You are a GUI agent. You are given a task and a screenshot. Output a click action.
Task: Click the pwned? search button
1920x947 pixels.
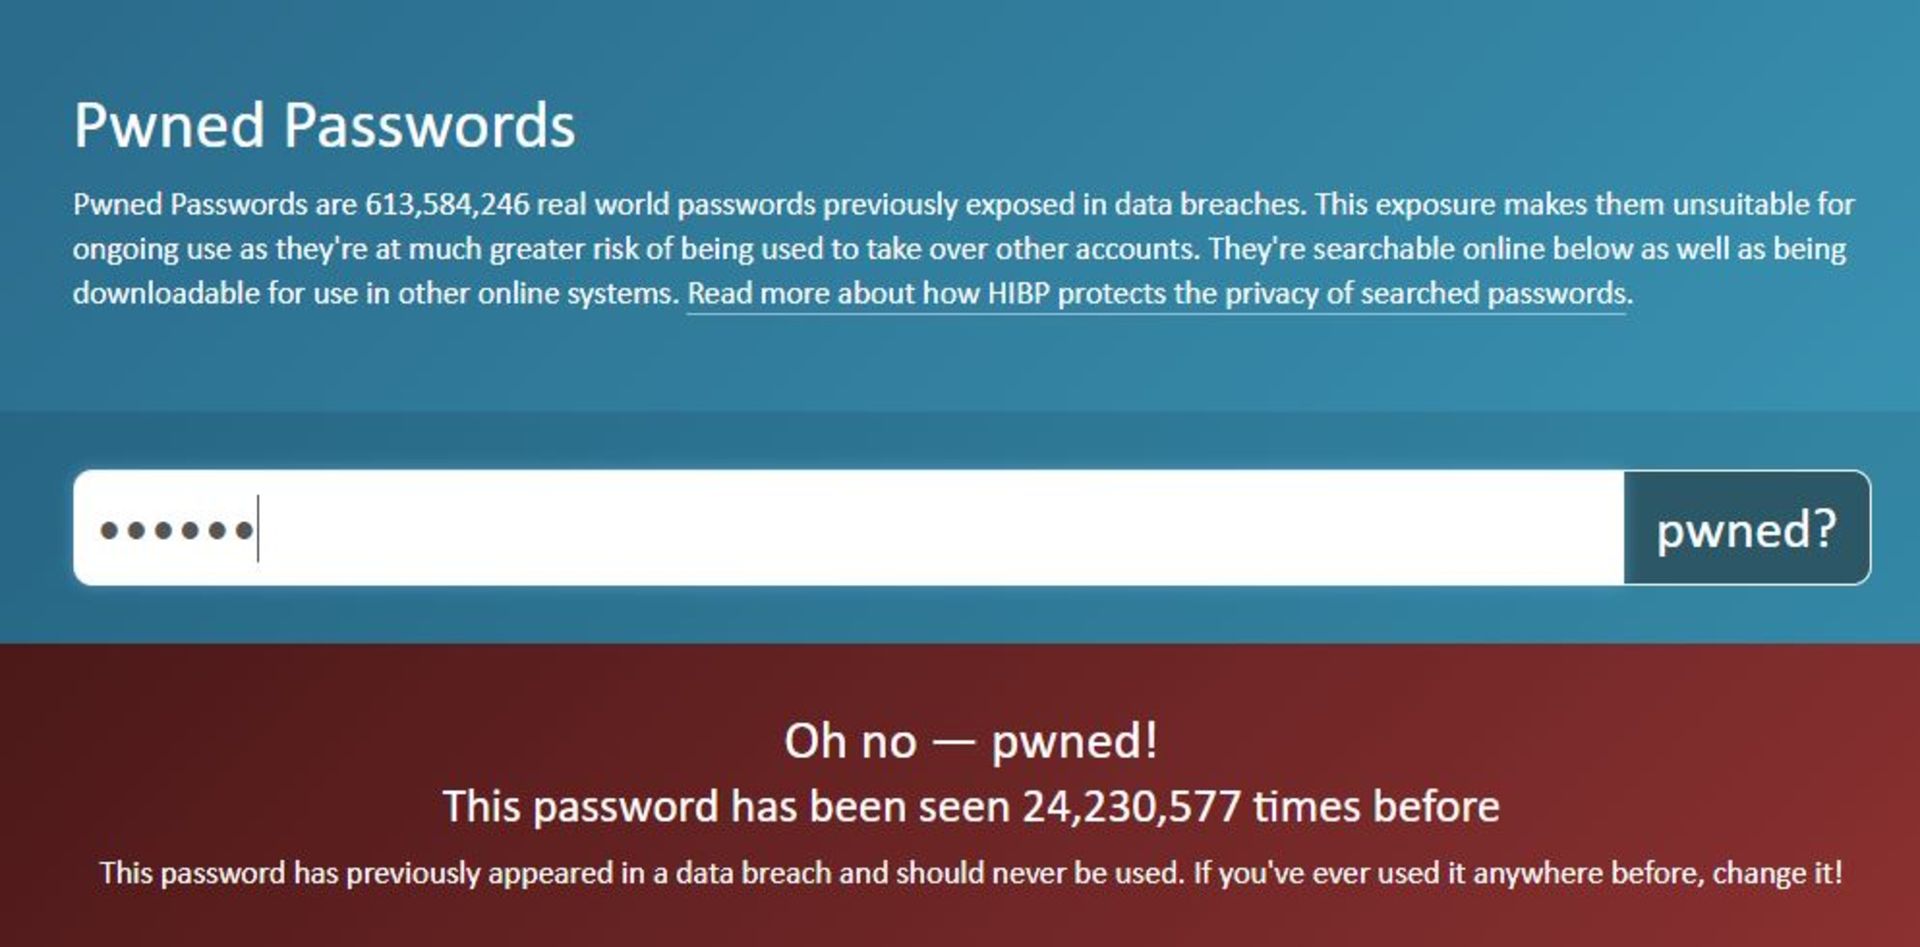pyautogui.click(x=1746, y=528)
